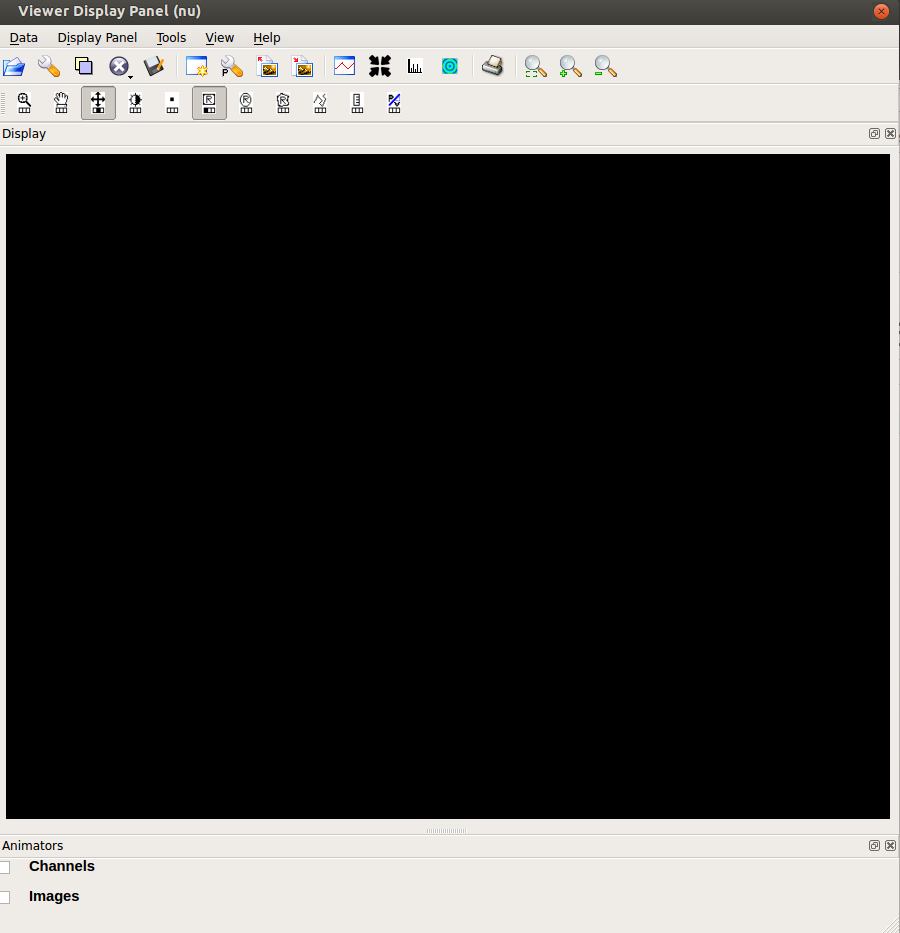Click the unregister data X icon
This screenshot has width=900, height=933.
tap(118, 66)
